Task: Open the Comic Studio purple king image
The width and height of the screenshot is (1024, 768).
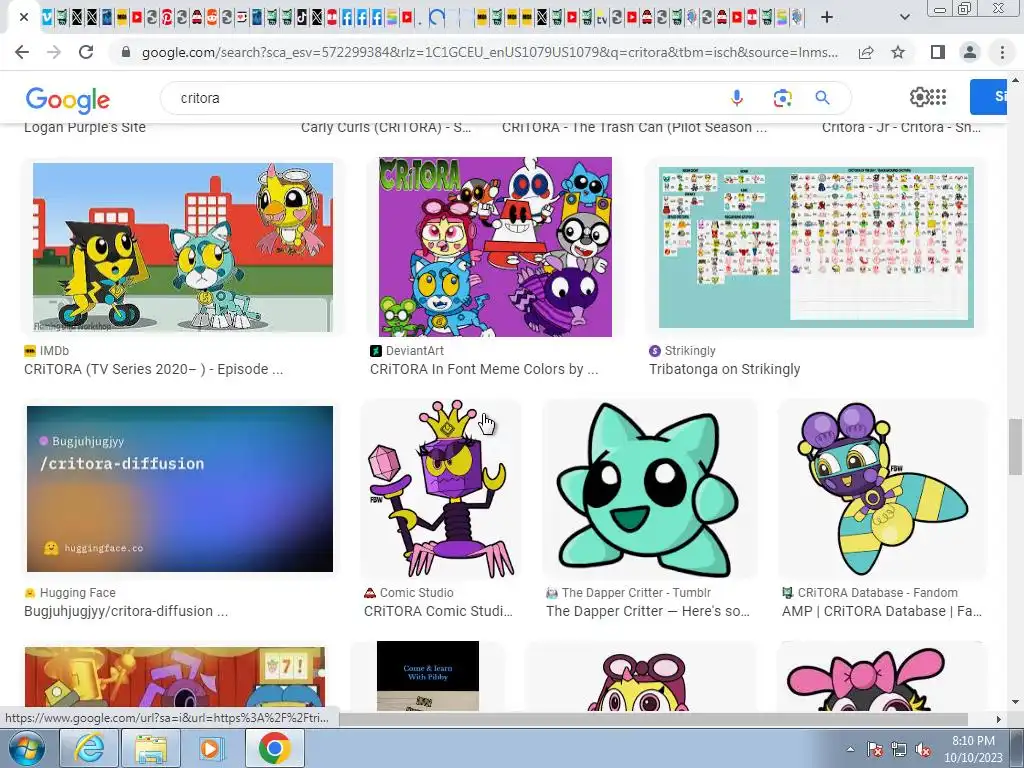Action: pyautogui.click(x=441, y=488)
